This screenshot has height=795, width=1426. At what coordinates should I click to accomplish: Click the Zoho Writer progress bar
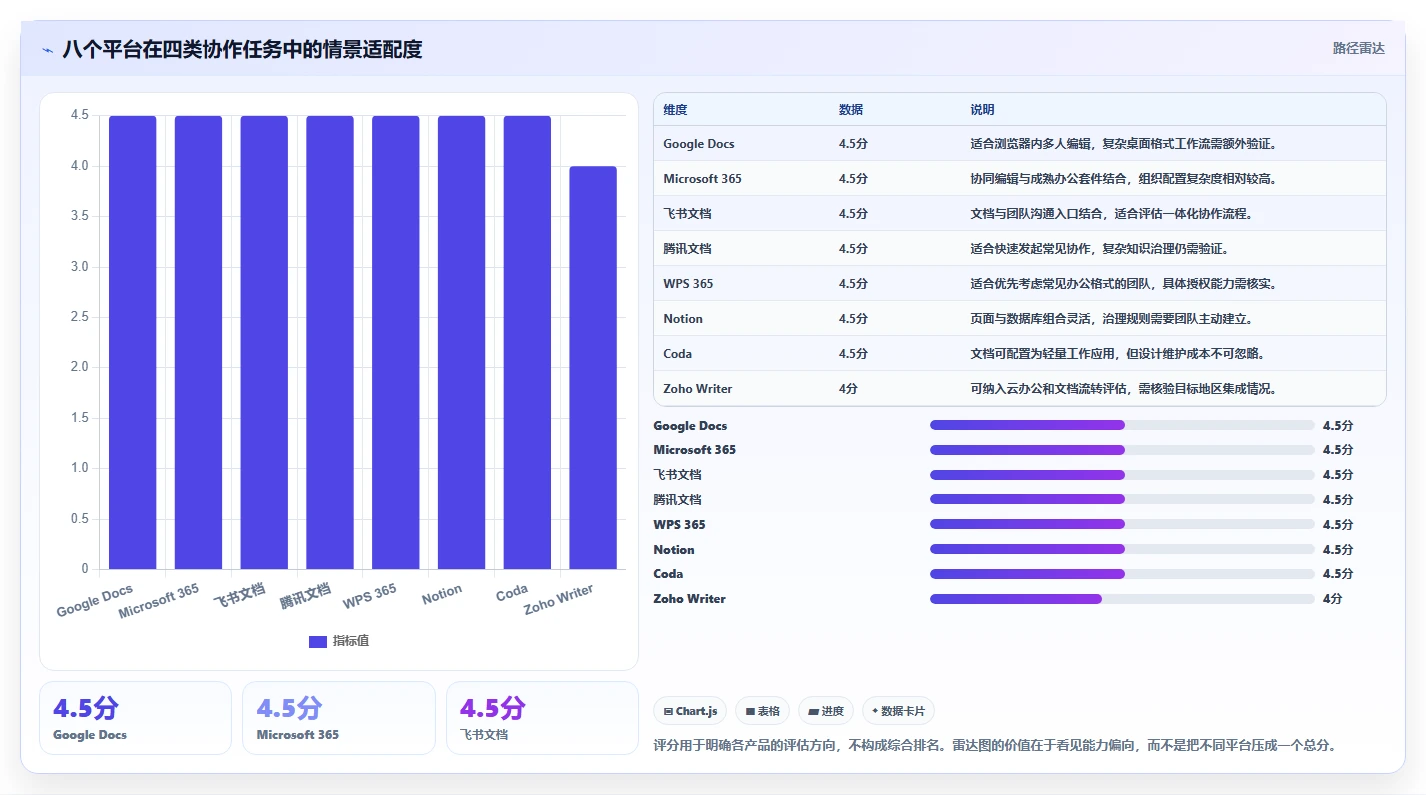1122,599
